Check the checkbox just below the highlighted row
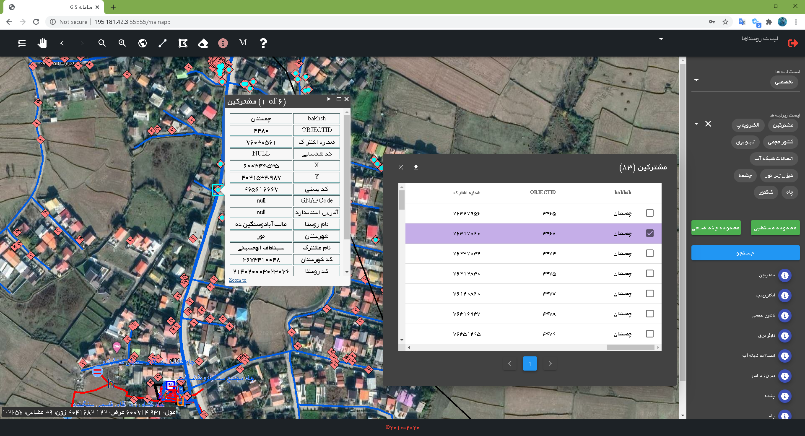The width and height of the screenshot is (805, 436). pos(649,253)
